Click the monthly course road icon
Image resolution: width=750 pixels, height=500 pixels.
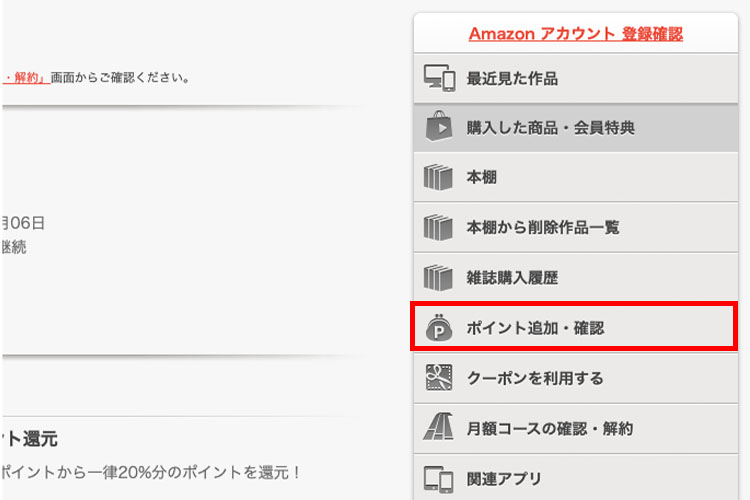(440, 428)
